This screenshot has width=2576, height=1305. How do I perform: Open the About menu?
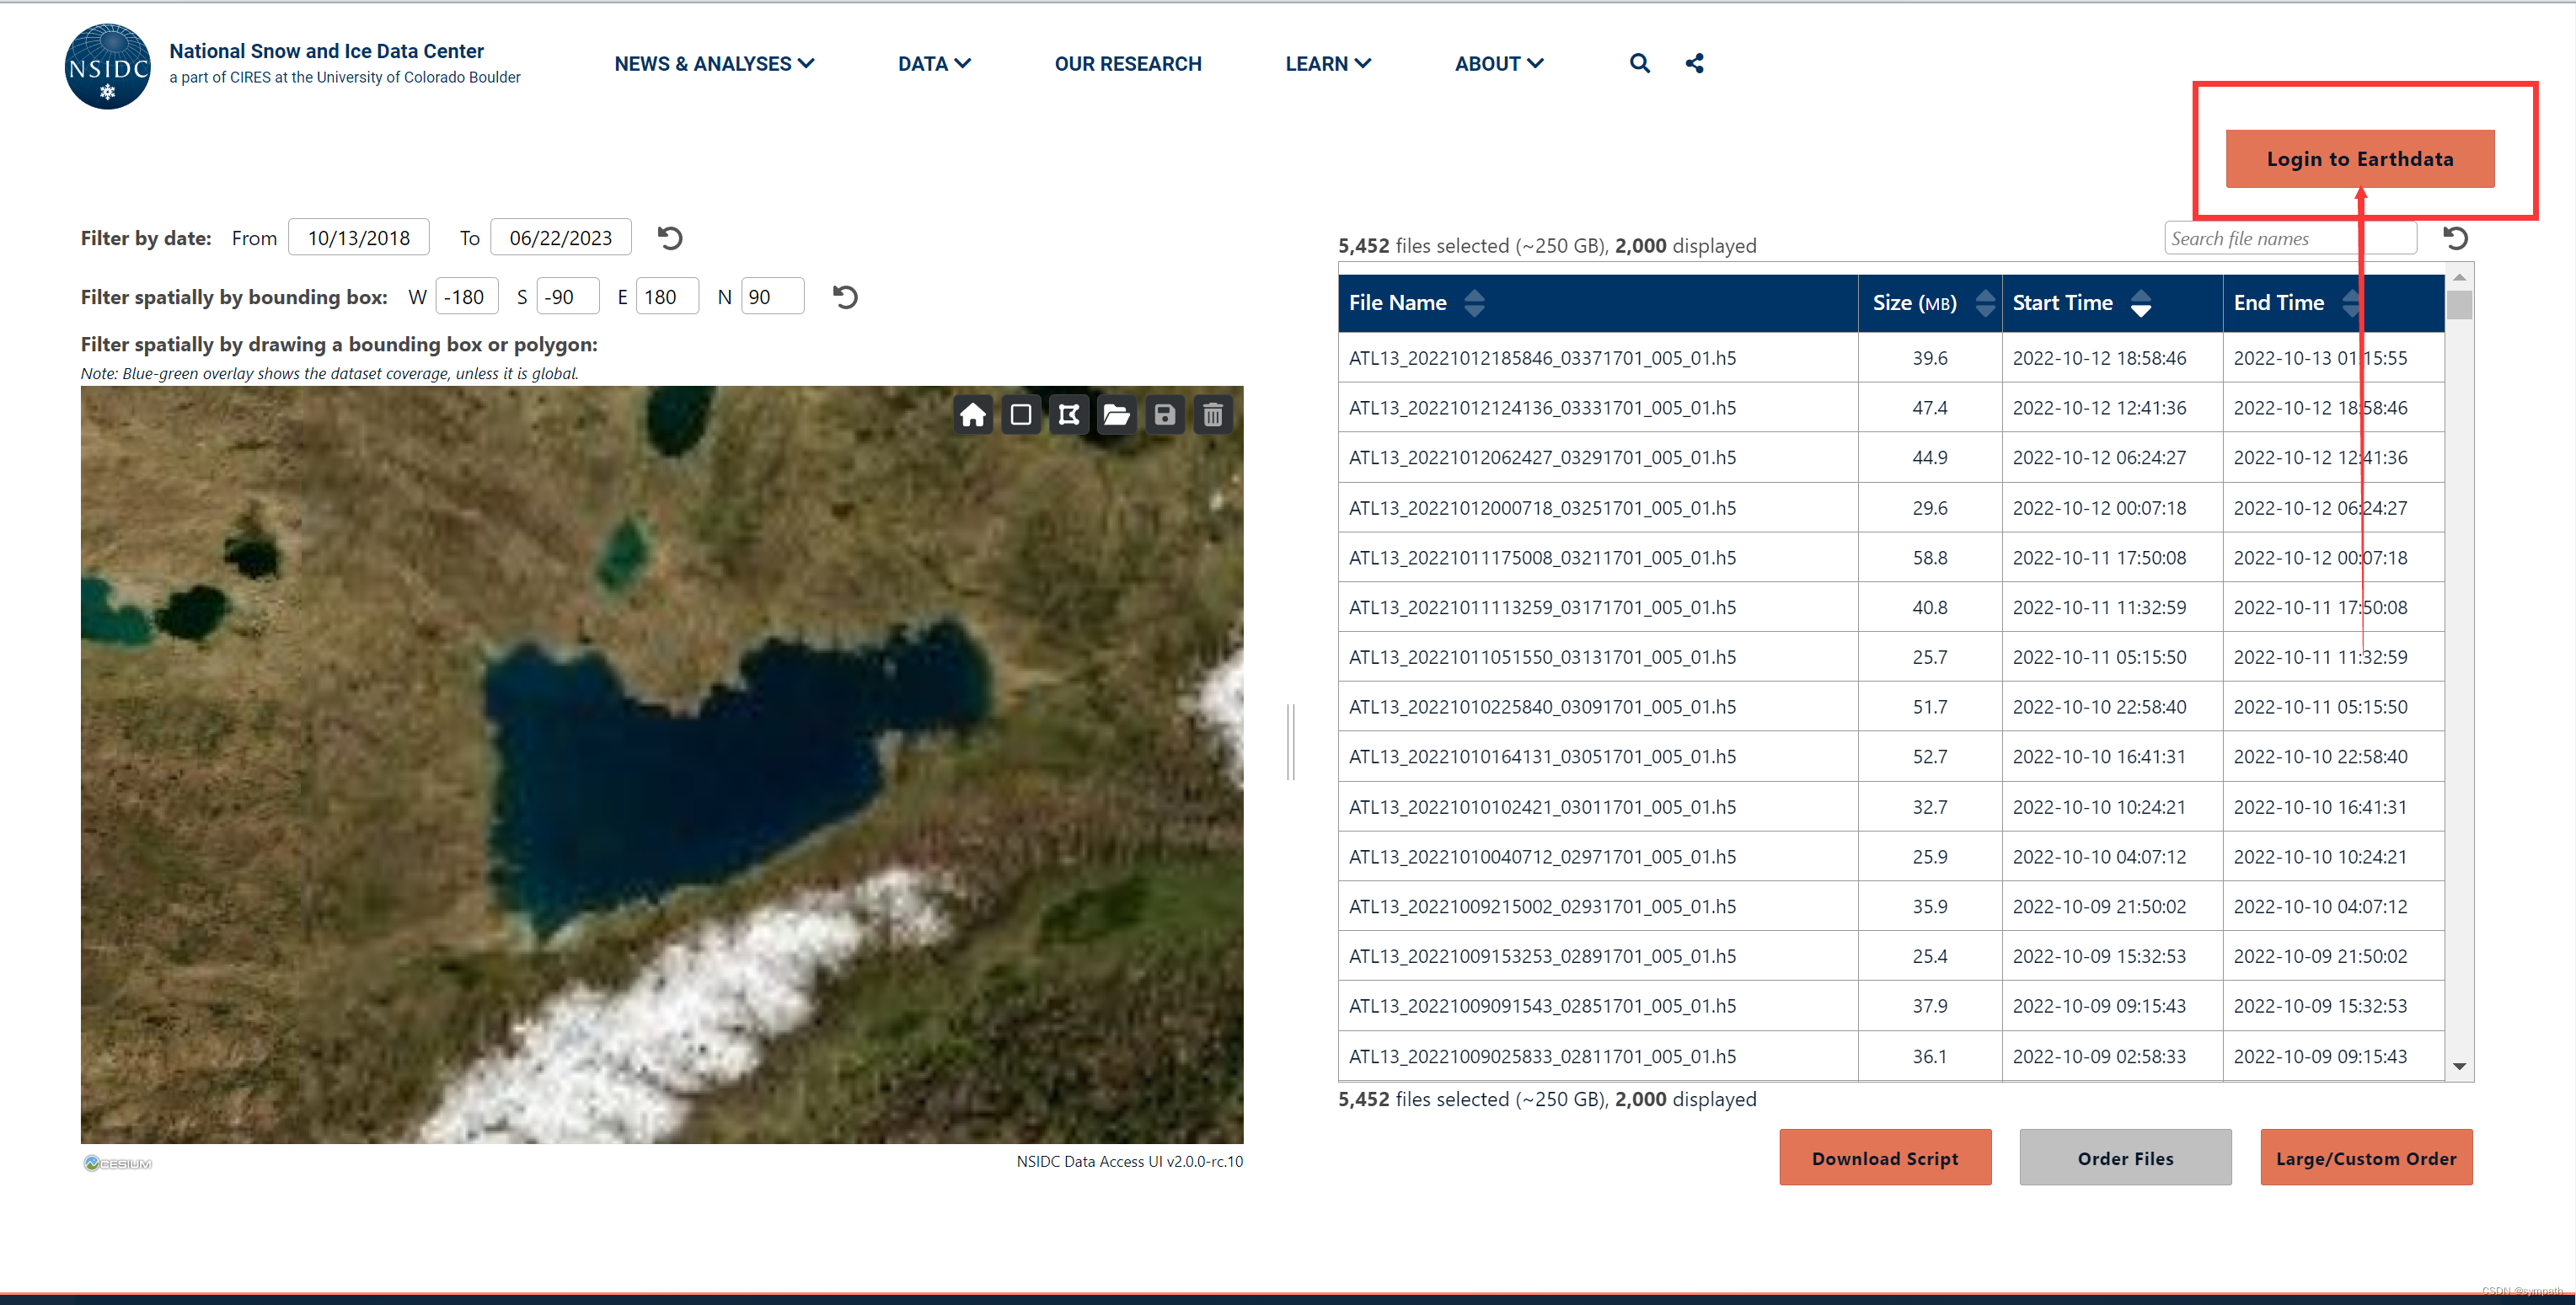tap(1498, 64)
